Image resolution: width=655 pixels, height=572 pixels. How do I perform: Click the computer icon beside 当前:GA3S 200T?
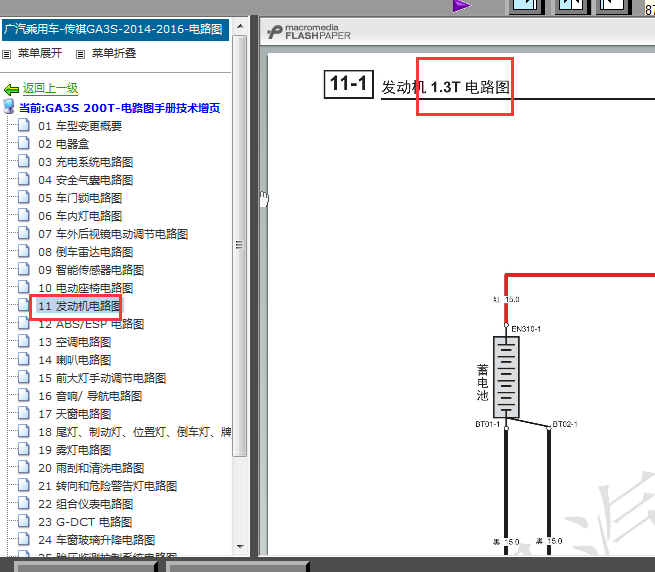tap(9, 106)
